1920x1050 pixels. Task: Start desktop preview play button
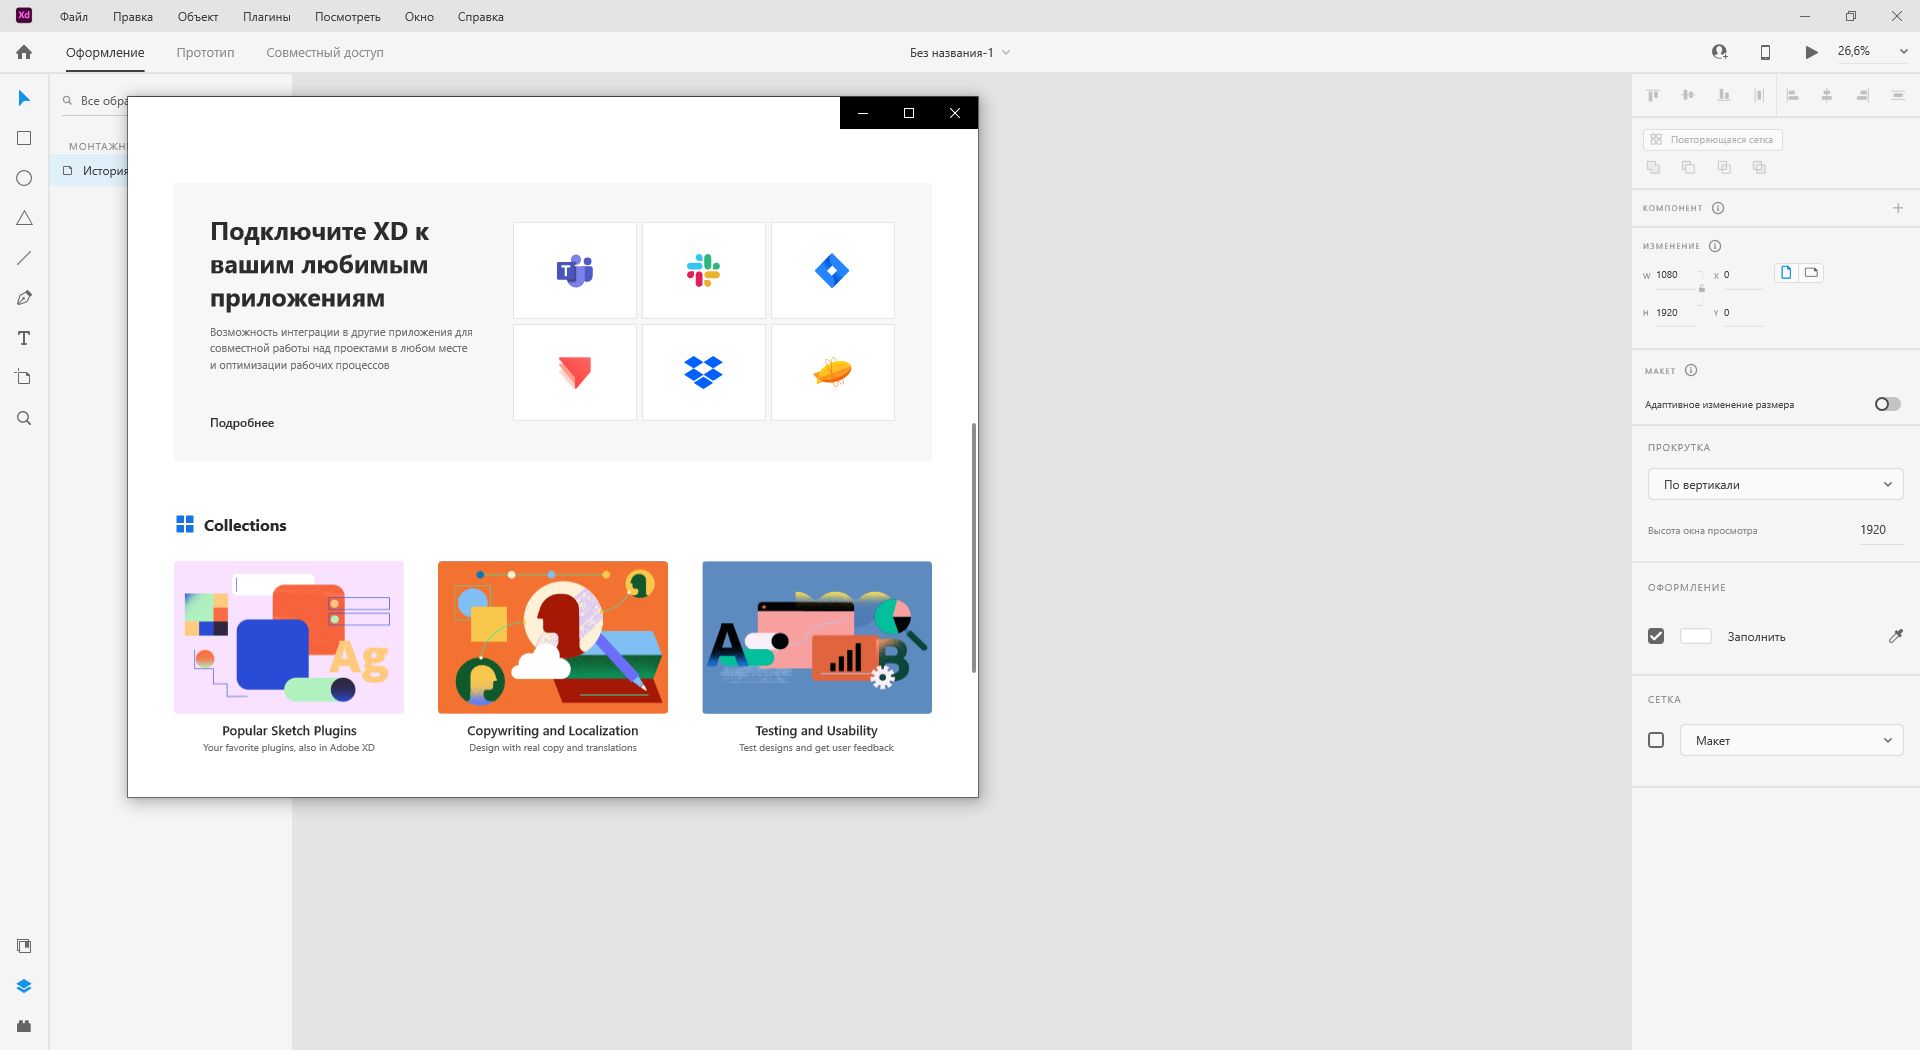point(1811,52)
